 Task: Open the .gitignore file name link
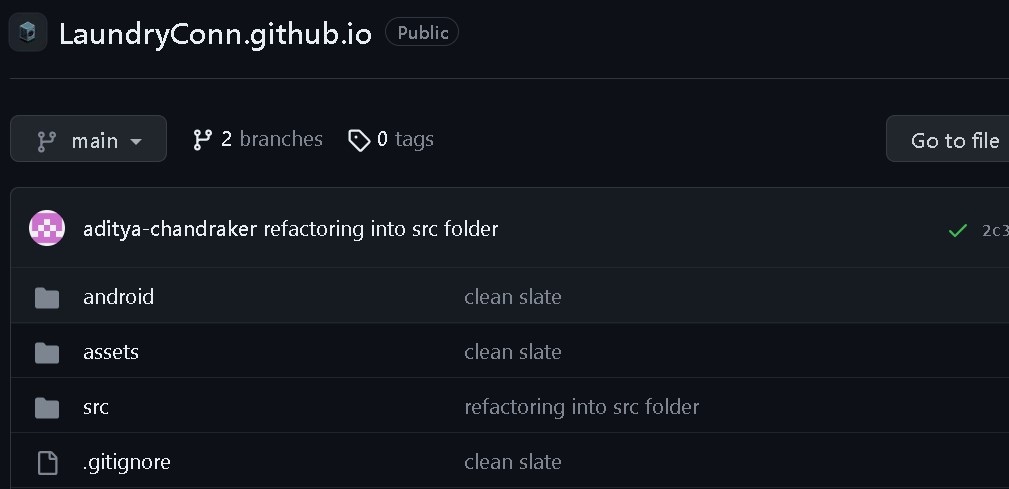point(127,462)
